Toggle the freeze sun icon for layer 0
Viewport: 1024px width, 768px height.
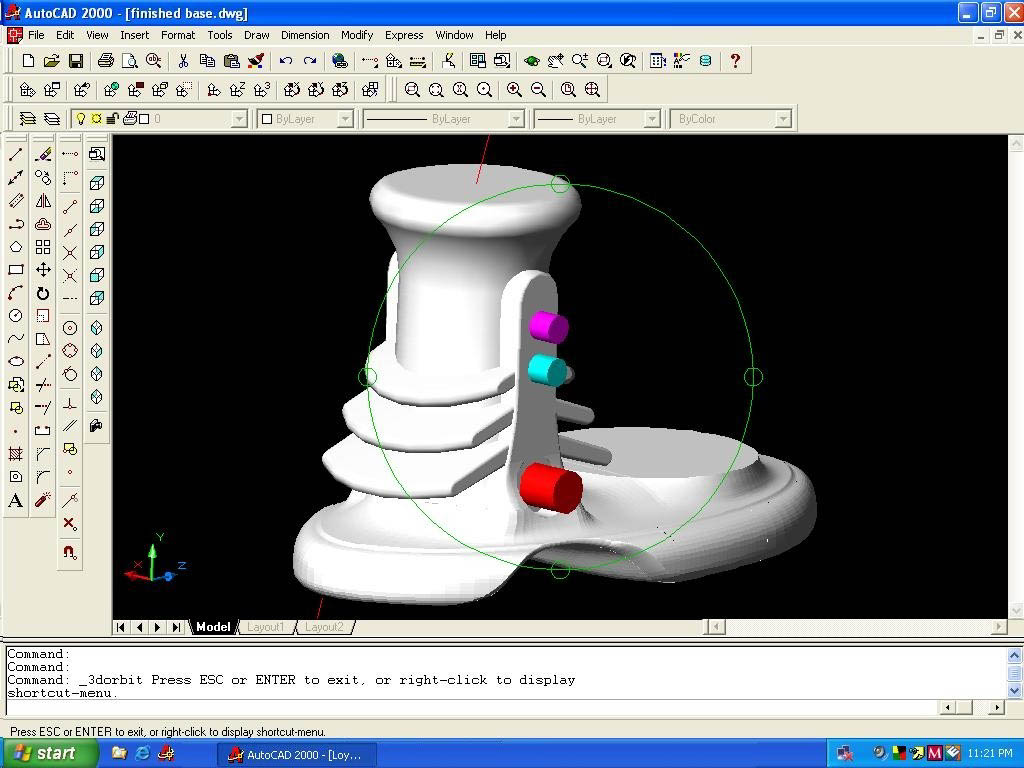(98, 118)
